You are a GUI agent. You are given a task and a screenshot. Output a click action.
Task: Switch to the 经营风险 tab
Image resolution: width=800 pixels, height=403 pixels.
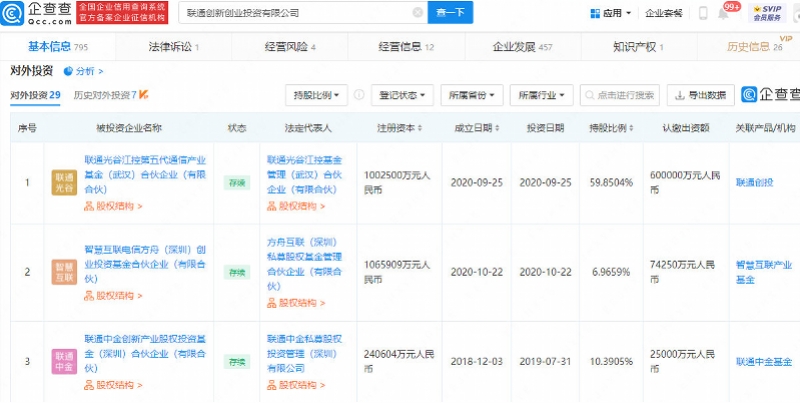[290, 47]
